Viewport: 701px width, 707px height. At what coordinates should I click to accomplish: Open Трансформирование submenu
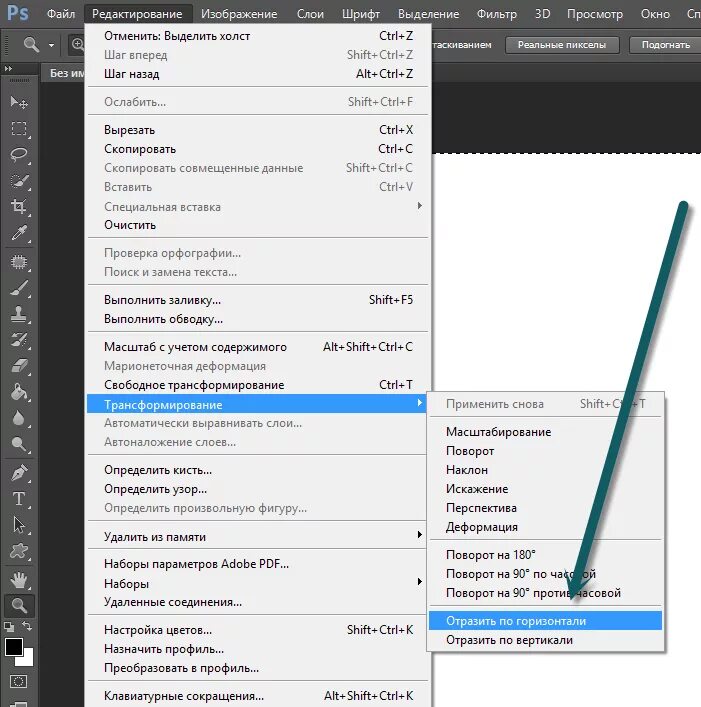point(257,404)
